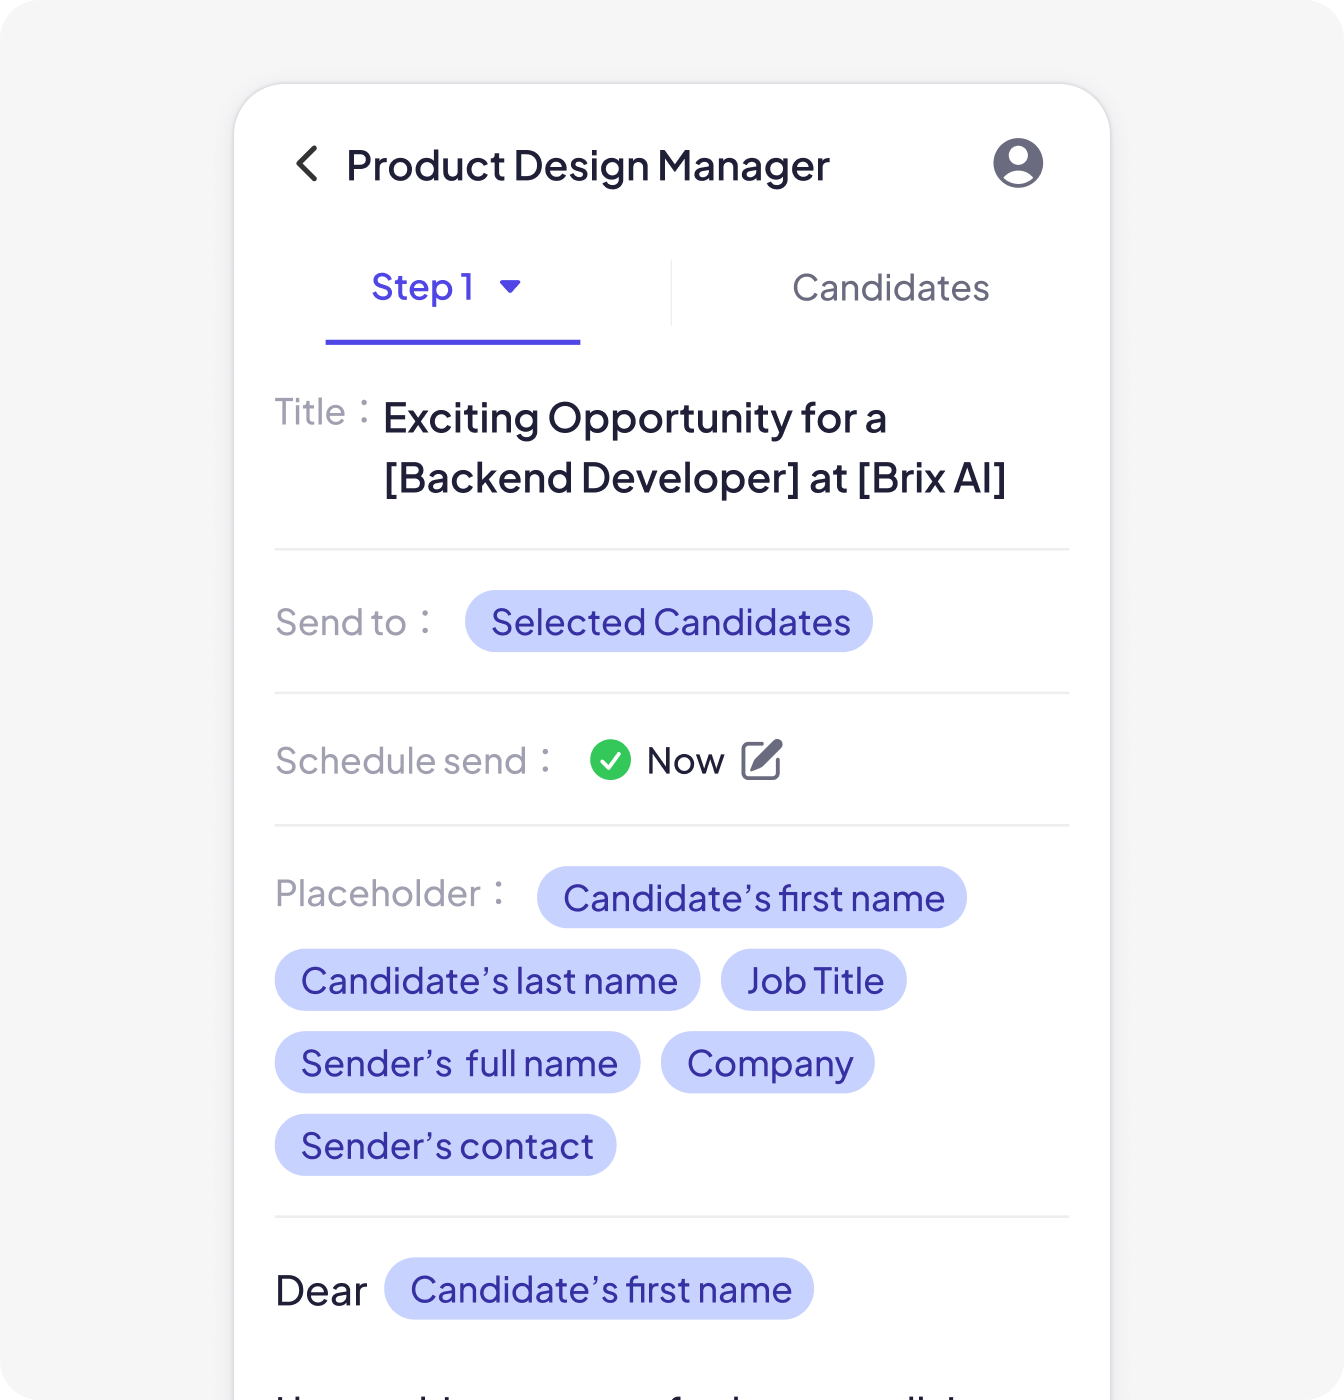The width and height of the screenshot is (1344, 1400).
Task: Expand the Step 1 dropdown arrow
Action: (x=510, y=287)
